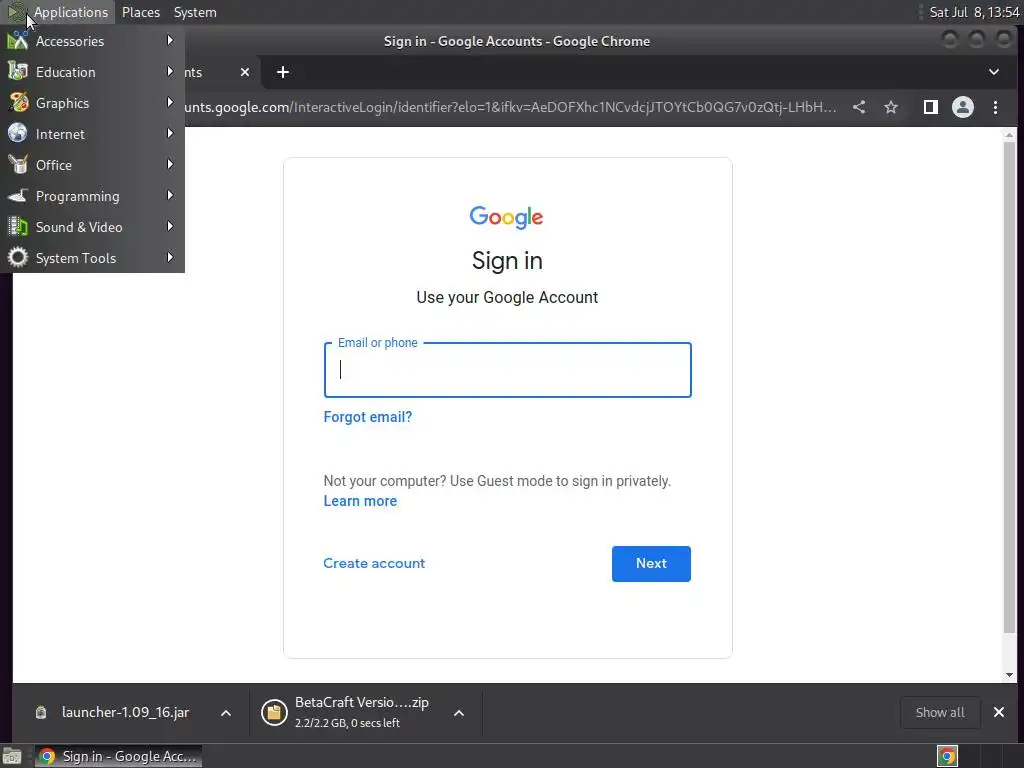Close the downloads bar
1024x768 pixels.
[999, 712]
